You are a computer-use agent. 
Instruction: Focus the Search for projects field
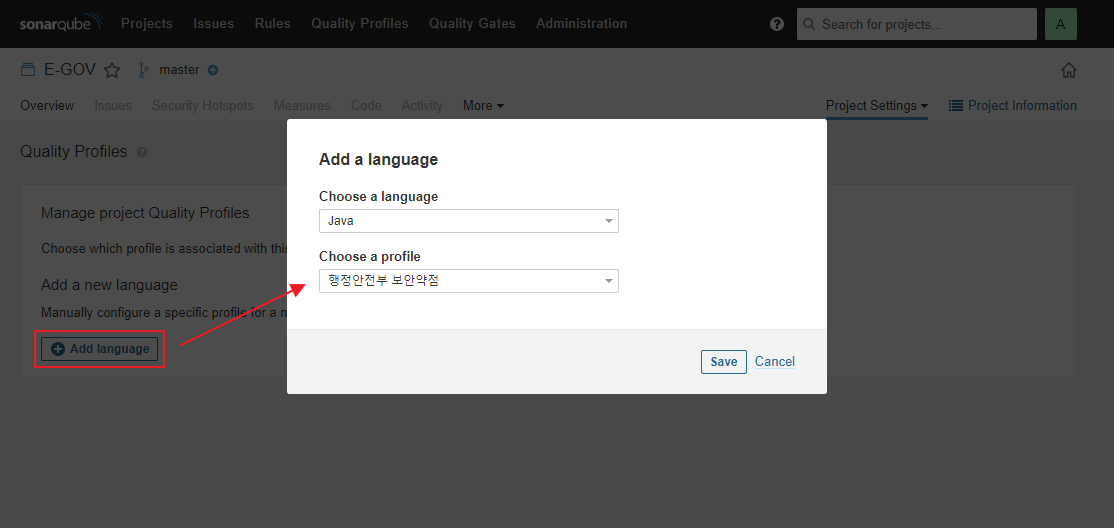pyautogui.click(x=916, y=24)
